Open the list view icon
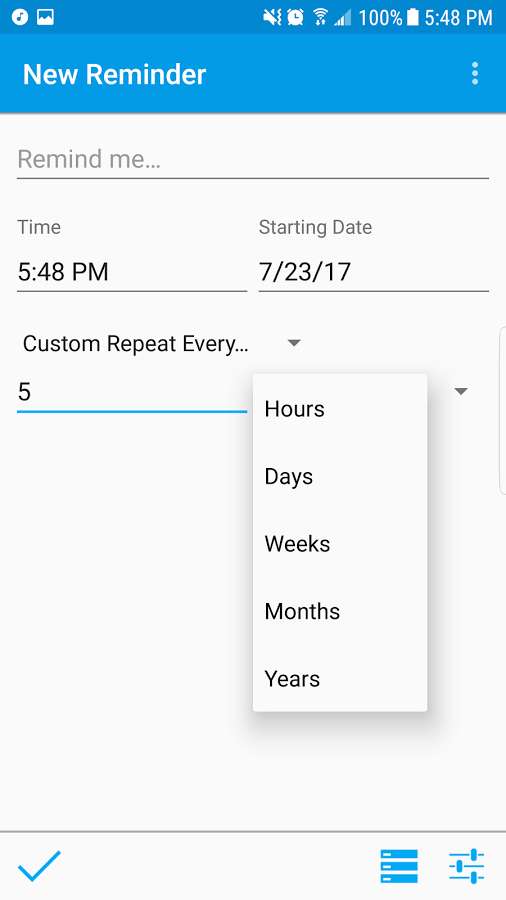The width and height of the screenshot is (506, 900). coord(399,866)
